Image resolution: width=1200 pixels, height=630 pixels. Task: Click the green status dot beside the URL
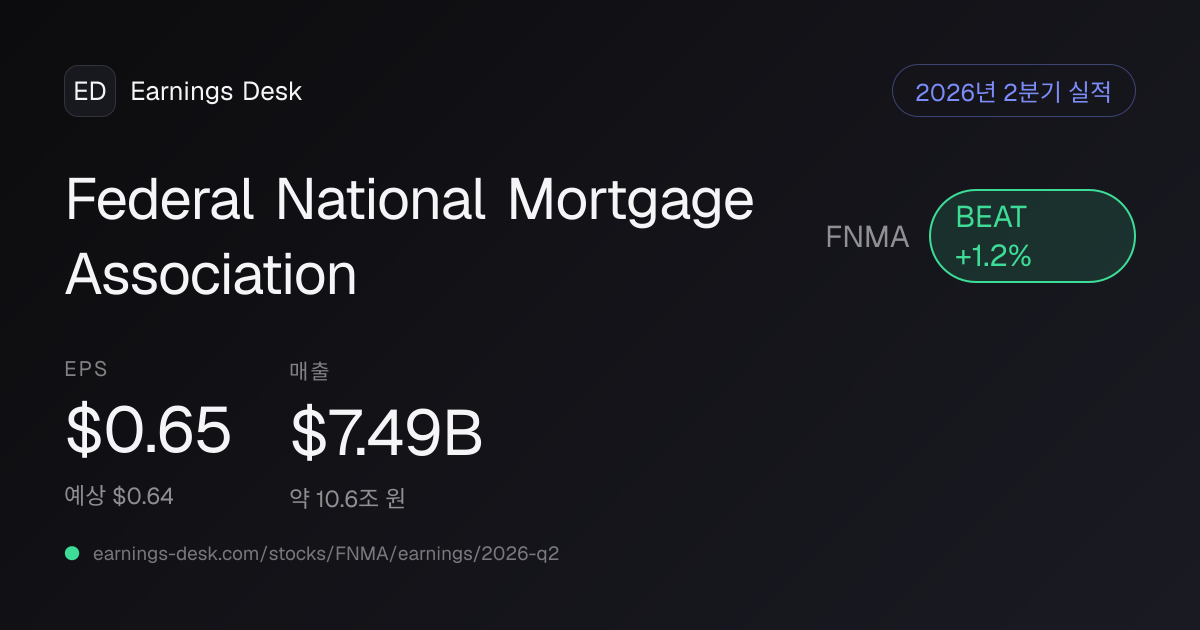72,553
